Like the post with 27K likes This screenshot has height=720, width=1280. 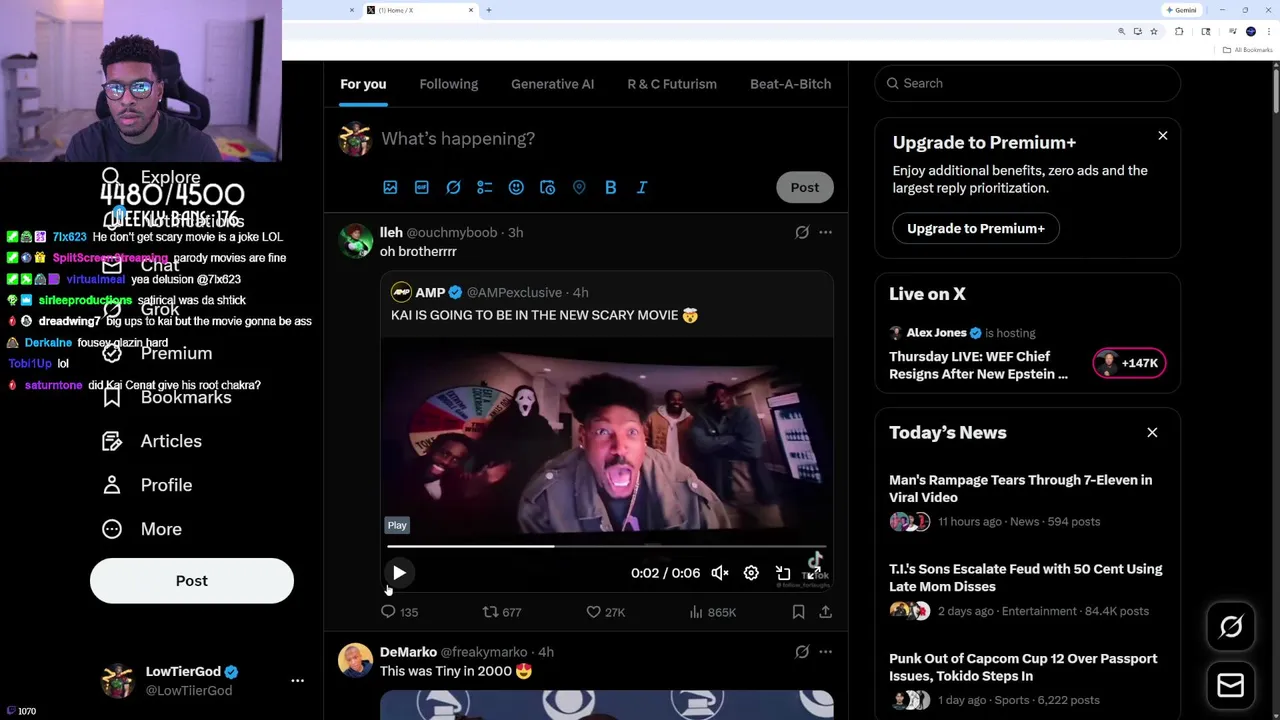(x=606, y=612)
